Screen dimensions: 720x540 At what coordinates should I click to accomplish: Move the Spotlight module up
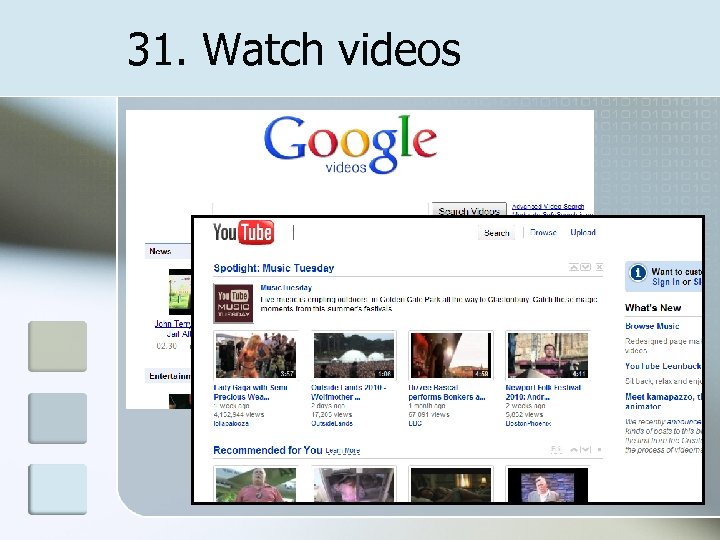[574, 267]
